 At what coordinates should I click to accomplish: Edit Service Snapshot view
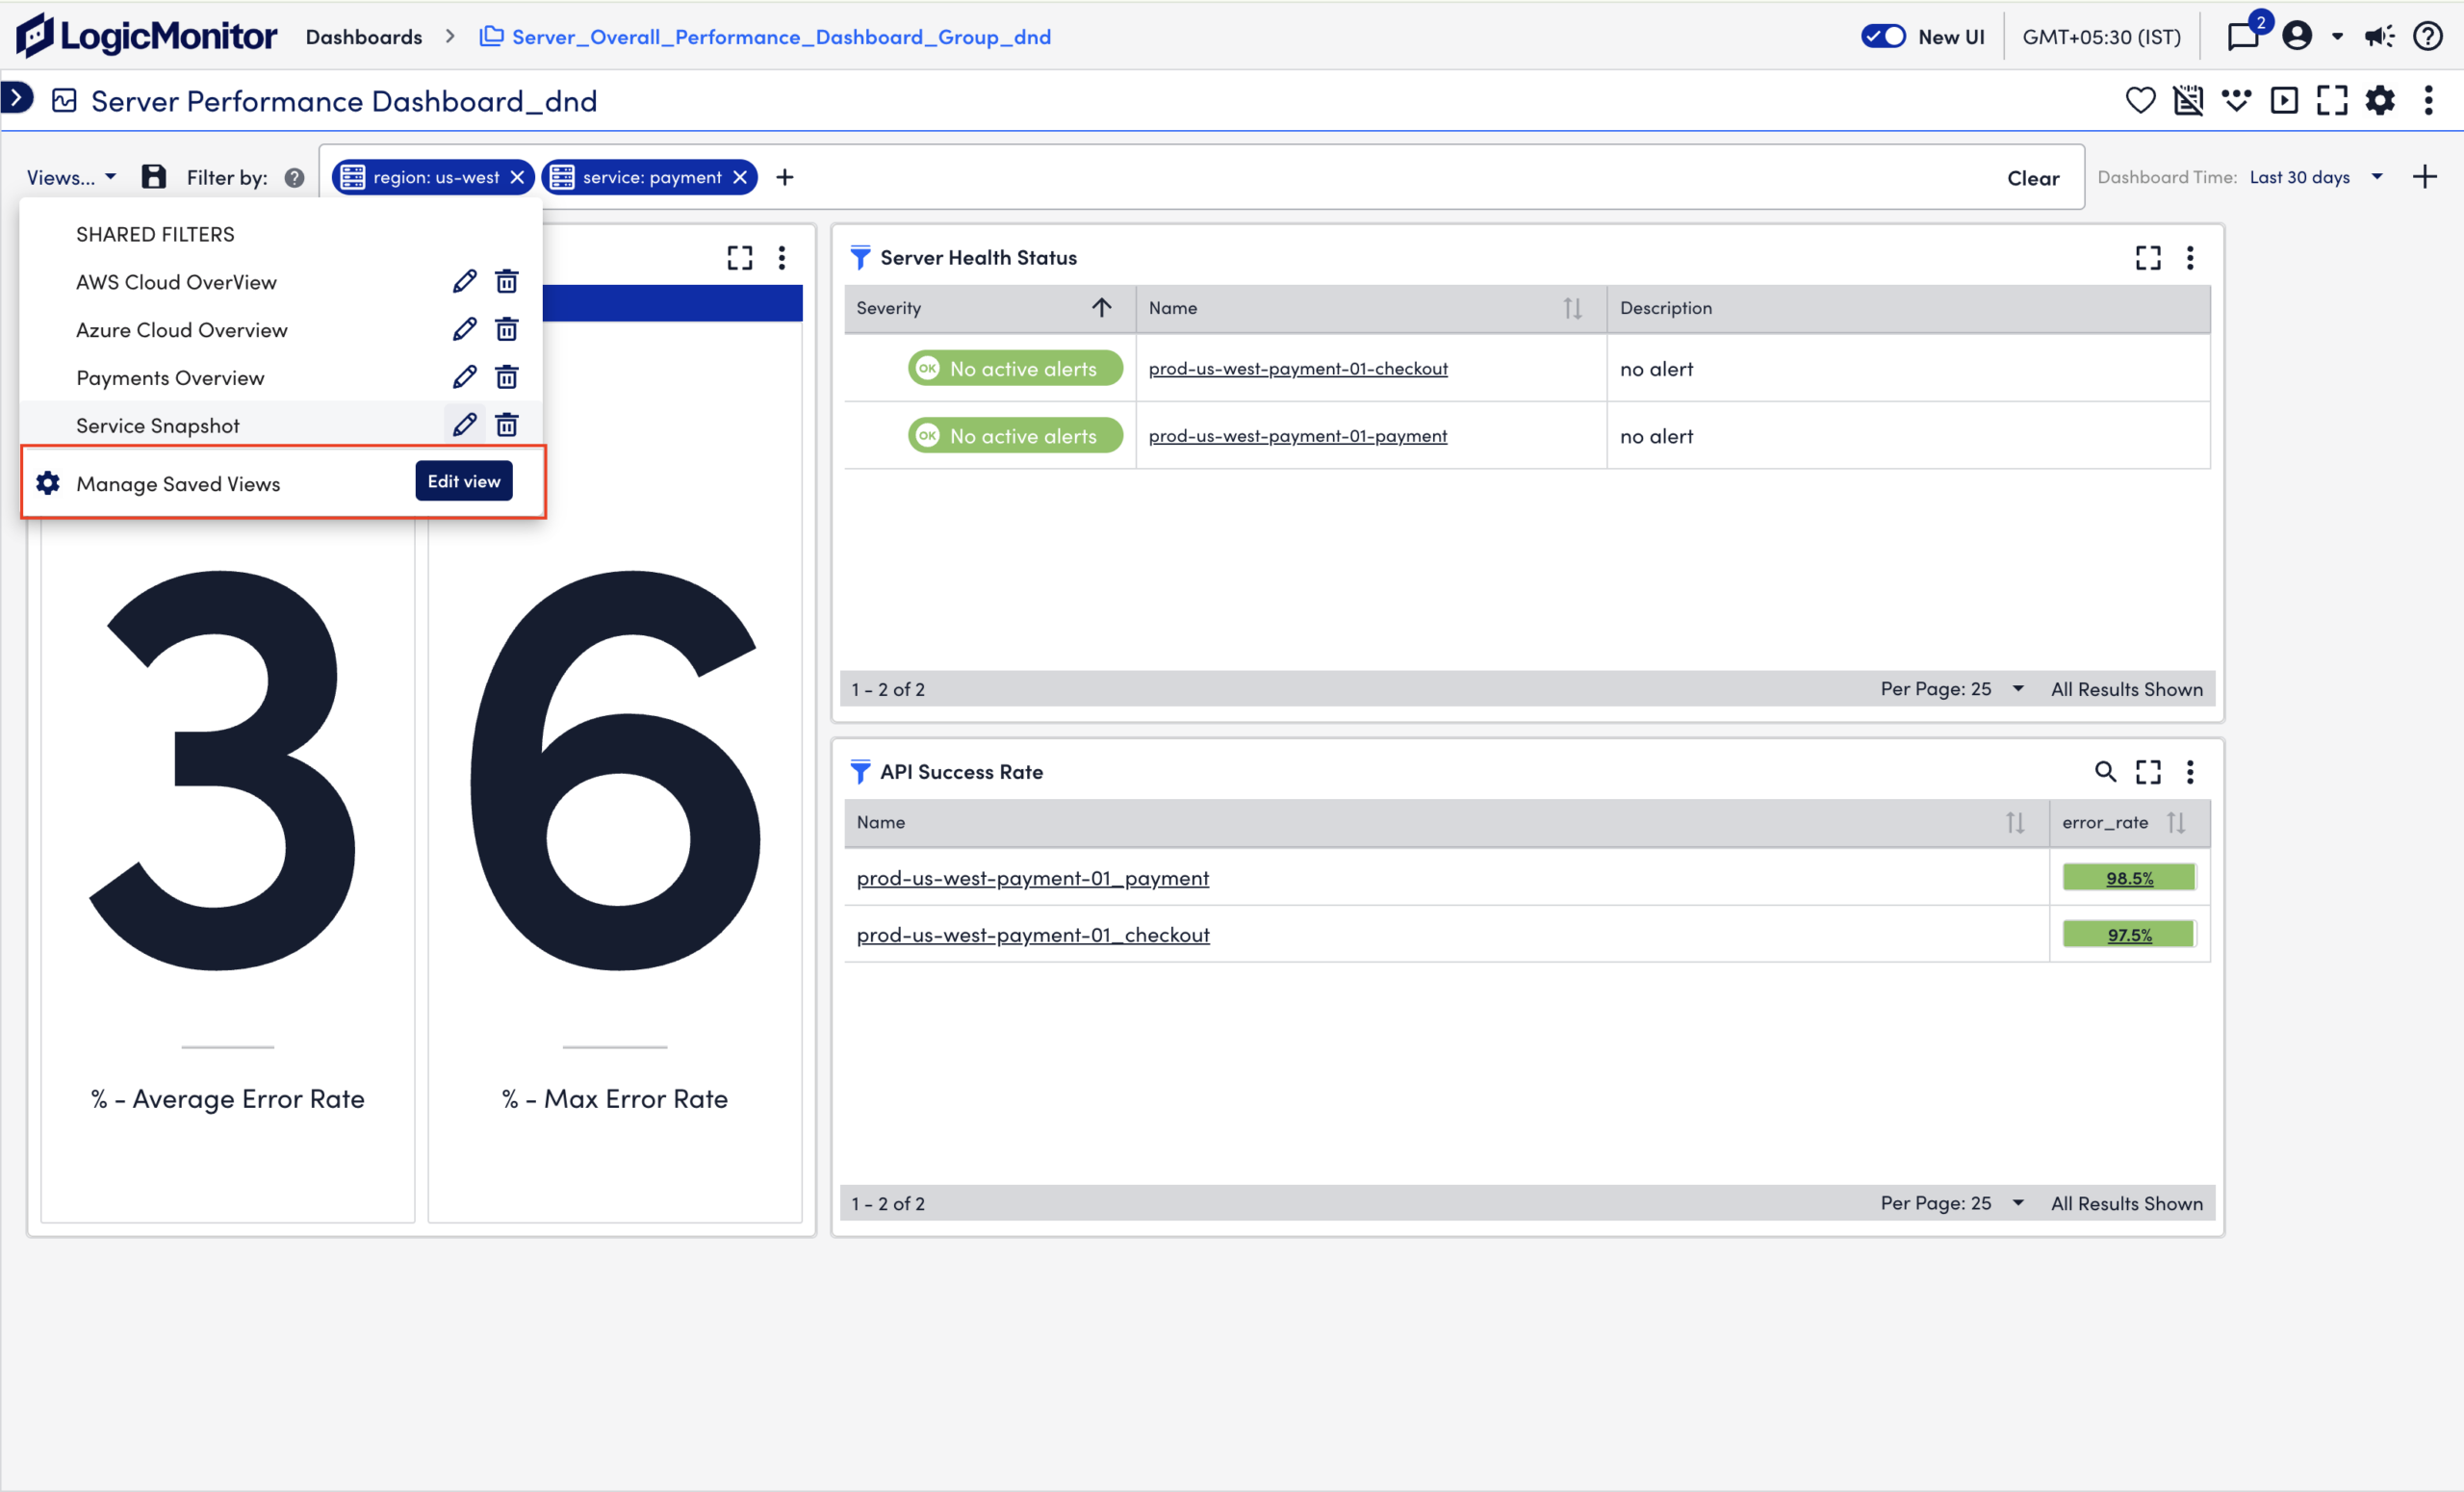coord(464,425)
